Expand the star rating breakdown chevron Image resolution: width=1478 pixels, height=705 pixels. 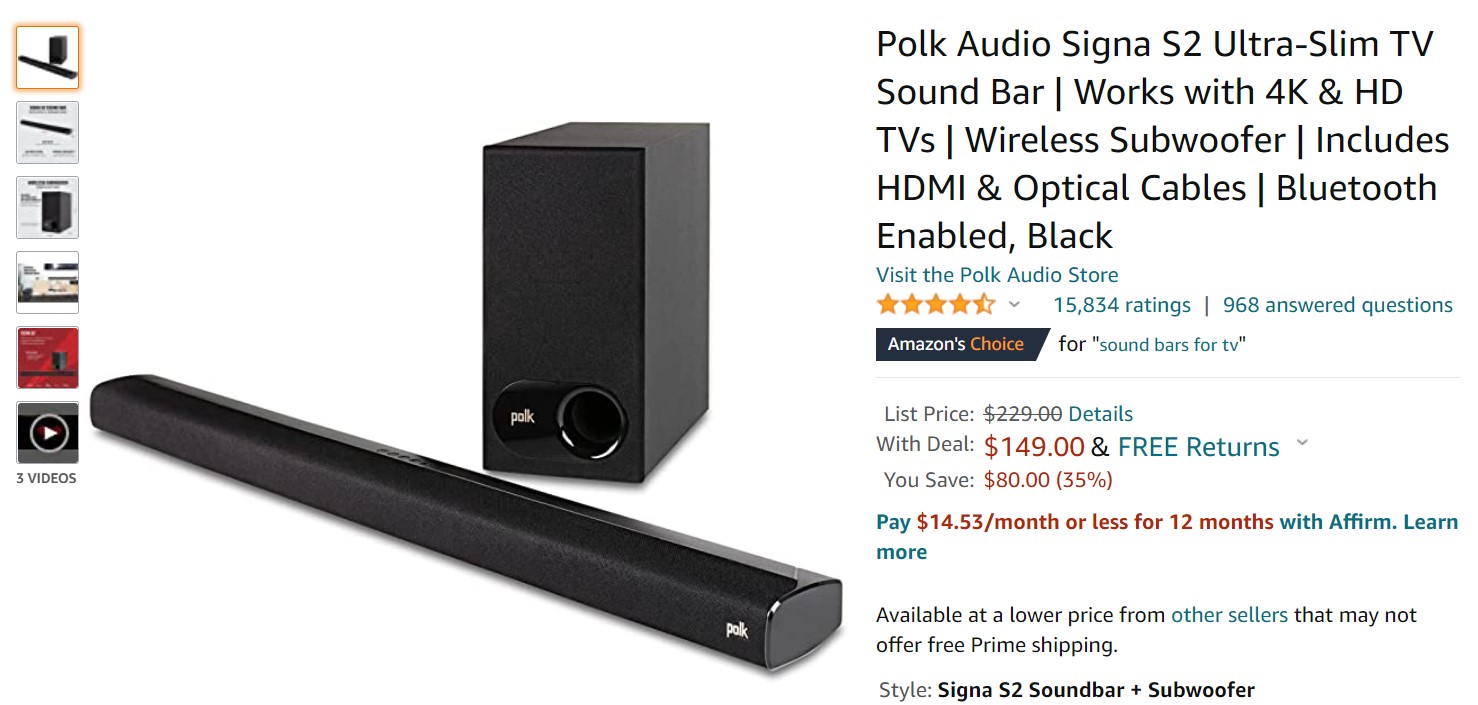(1014, 304)
